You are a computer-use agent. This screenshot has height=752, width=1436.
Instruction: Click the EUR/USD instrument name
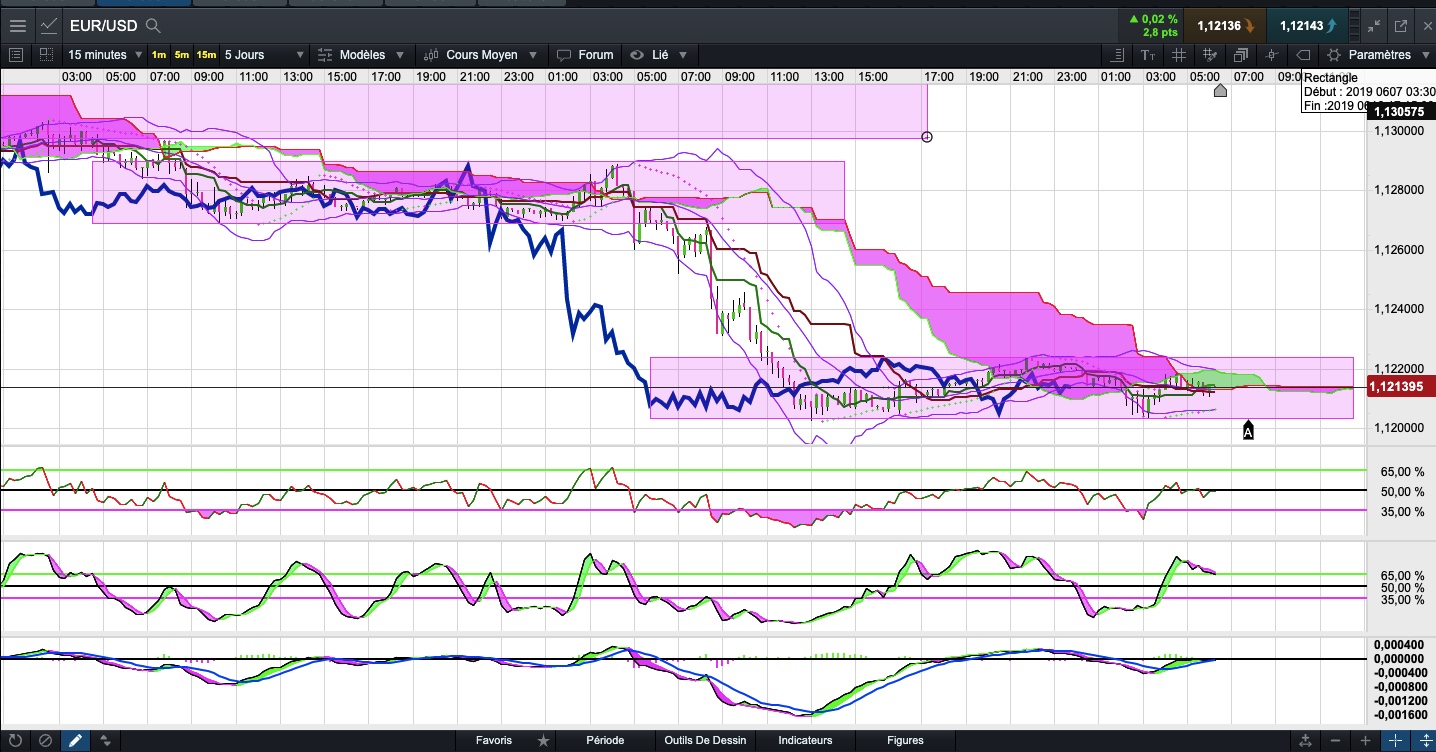click(103, 25)
